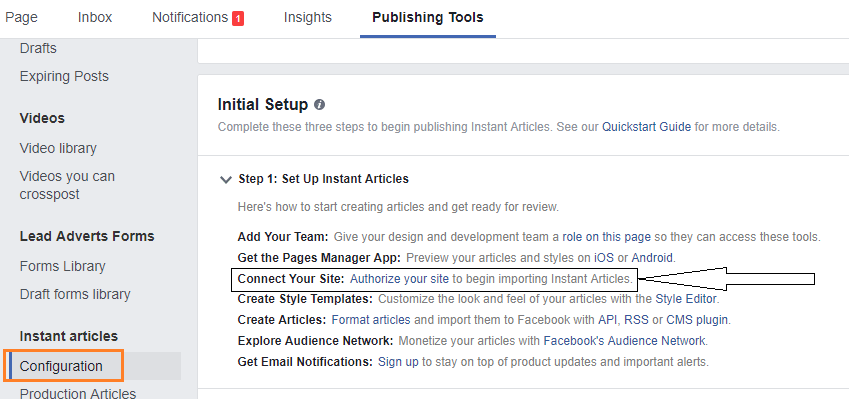Click the Initial Setup info icon
Screen dimensions: 849x399
(319, 104)
